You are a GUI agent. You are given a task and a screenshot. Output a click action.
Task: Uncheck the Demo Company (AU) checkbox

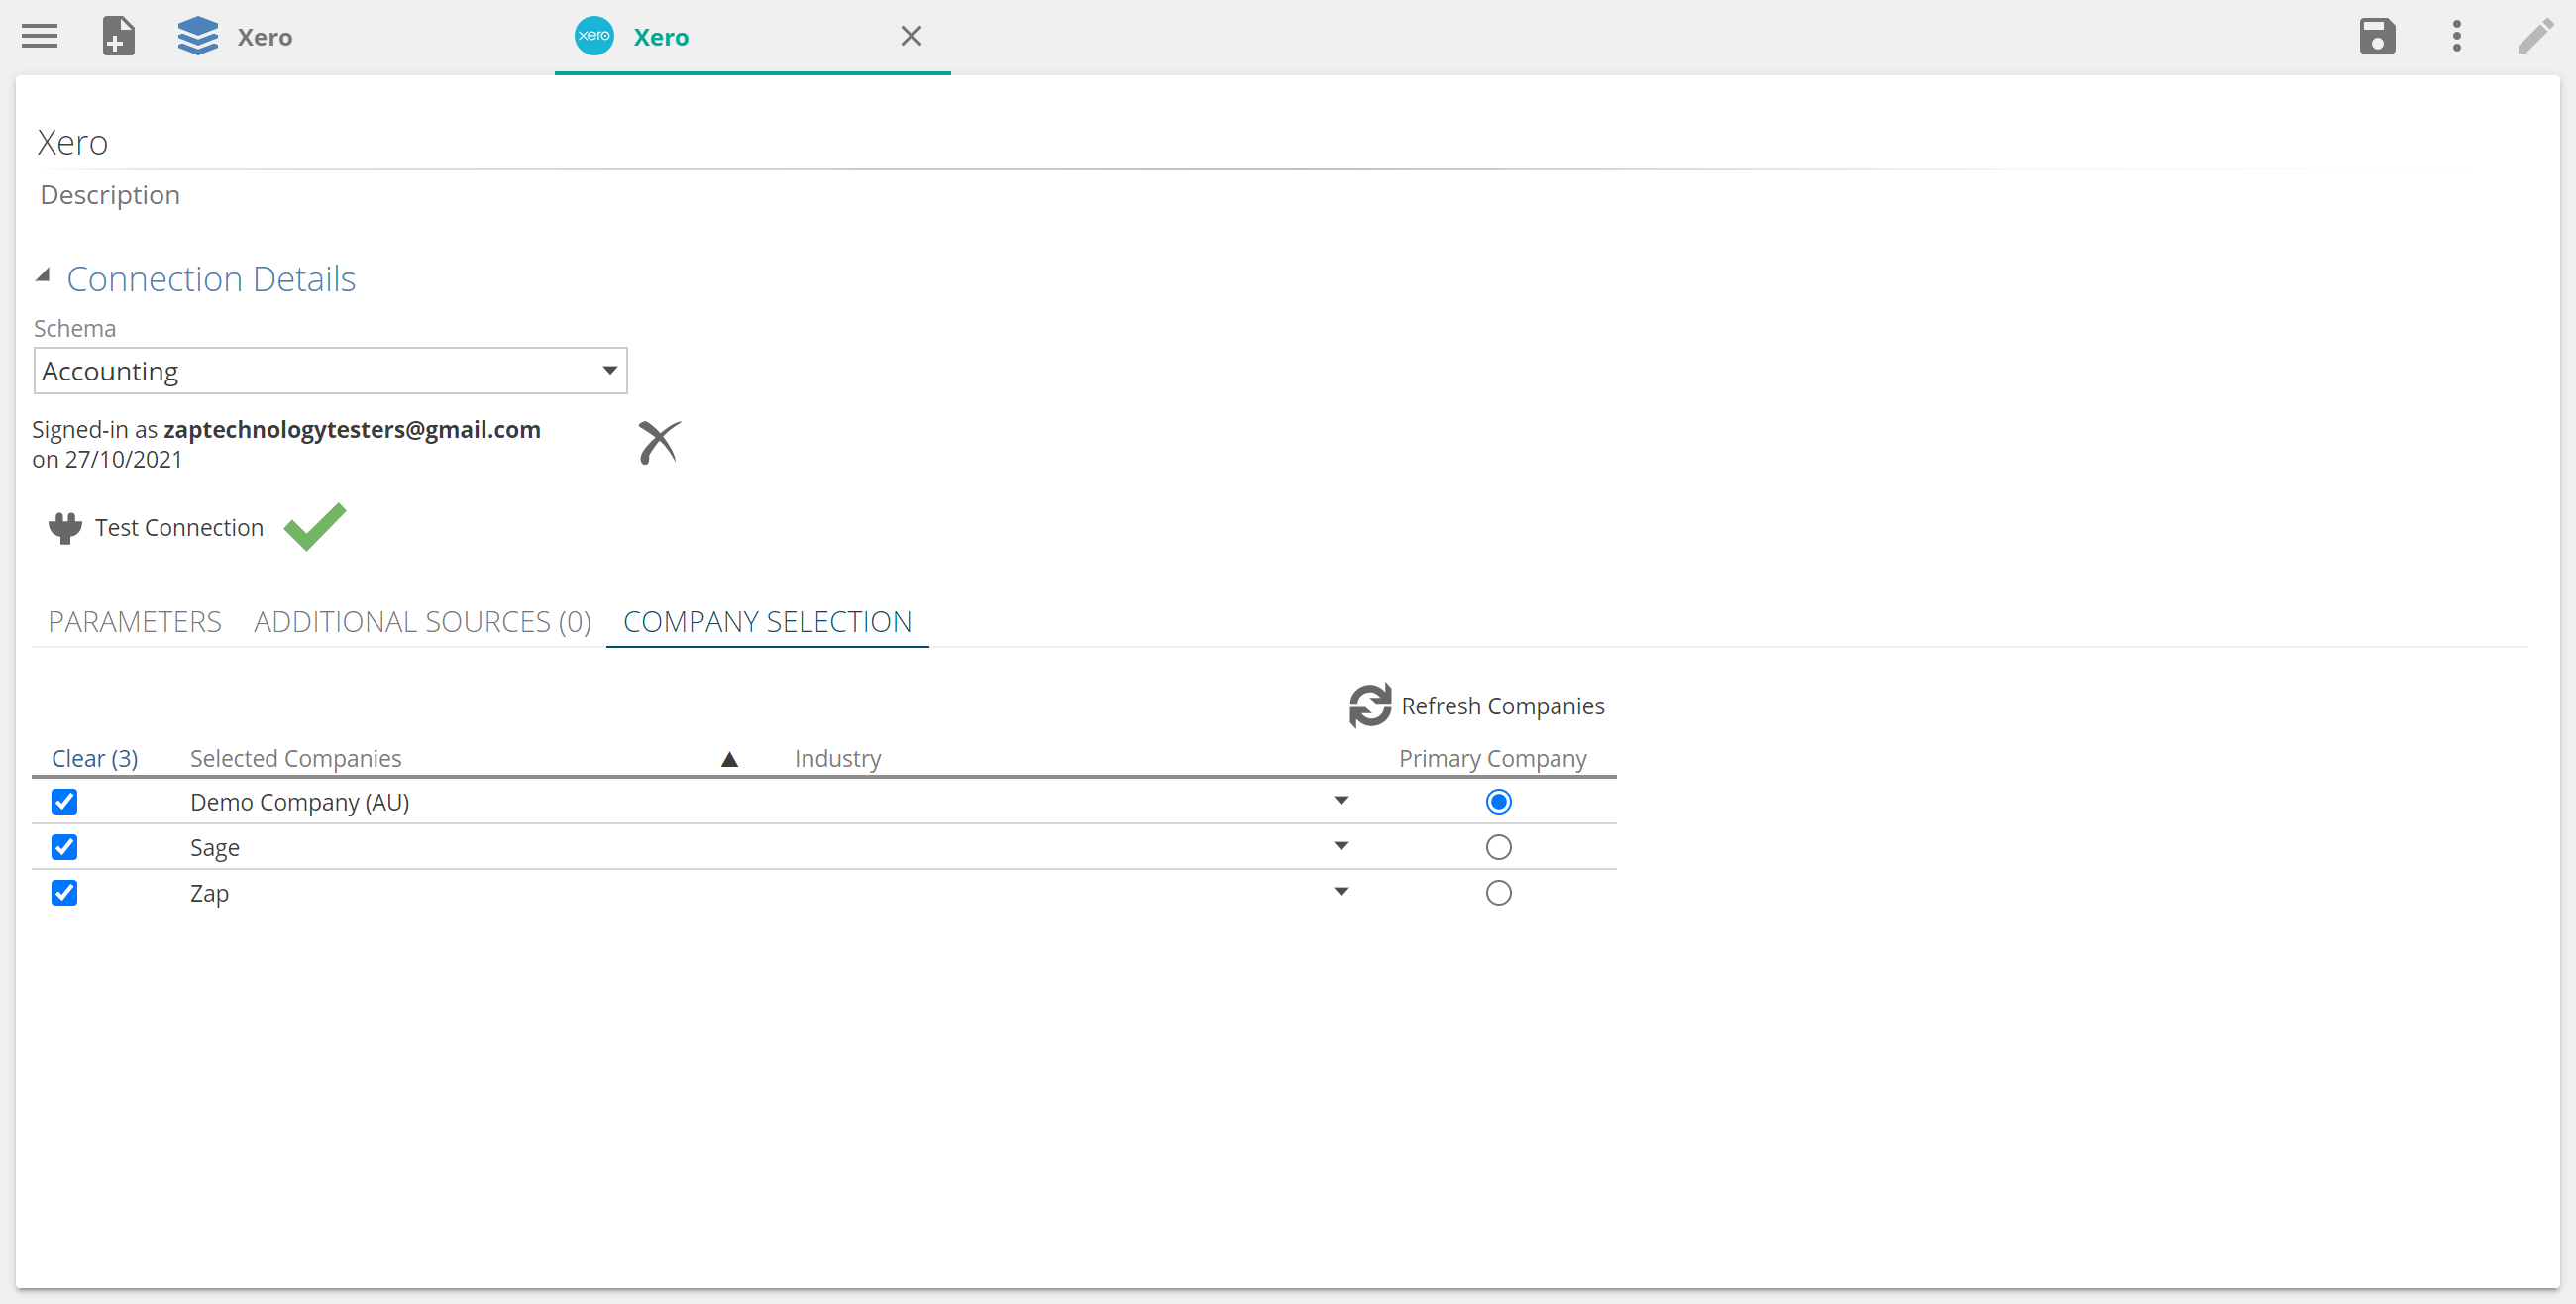64,802
